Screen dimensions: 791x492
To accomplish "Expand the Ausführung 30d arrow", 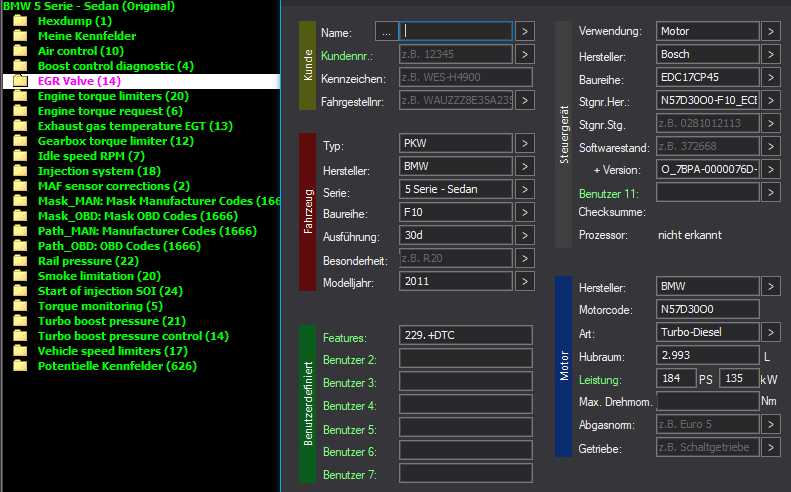I will tap(525, 236).
